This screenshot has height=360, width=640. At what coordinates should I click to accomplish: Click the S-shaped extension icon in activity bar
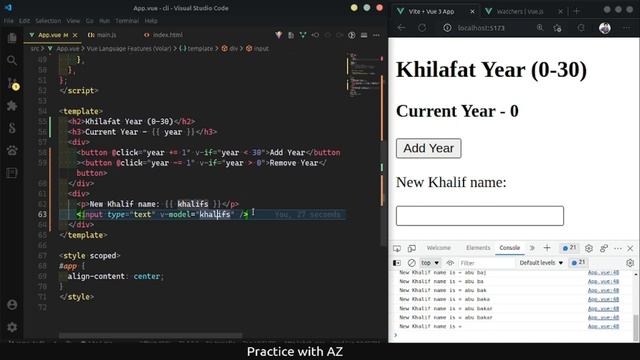(x=12, y=128)
